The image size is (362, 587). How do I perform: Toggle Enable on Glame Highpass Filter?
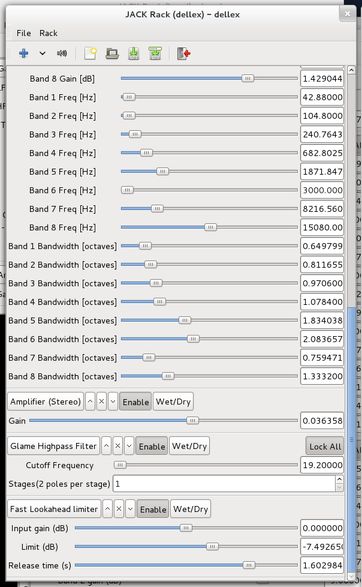(x=152, y=446)
